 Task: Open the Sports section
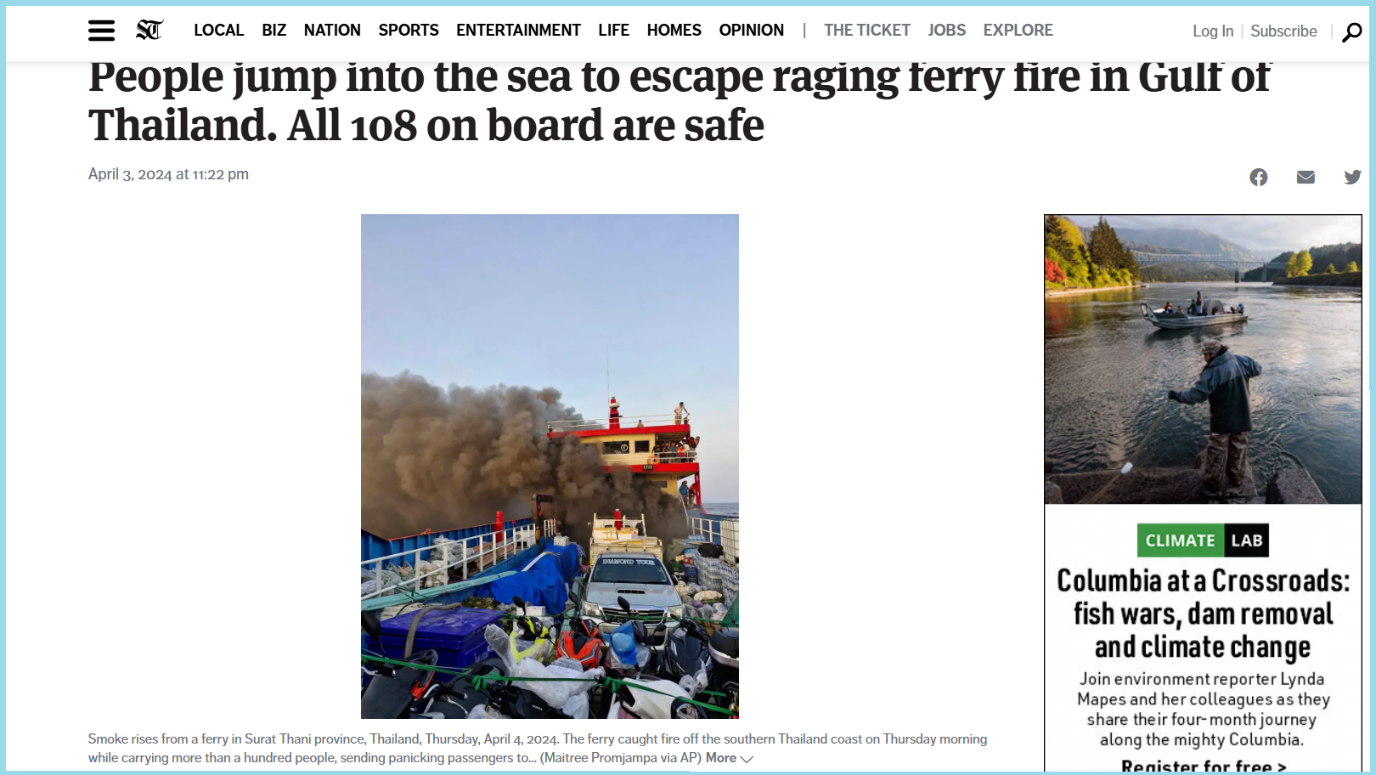pos(408,31)
